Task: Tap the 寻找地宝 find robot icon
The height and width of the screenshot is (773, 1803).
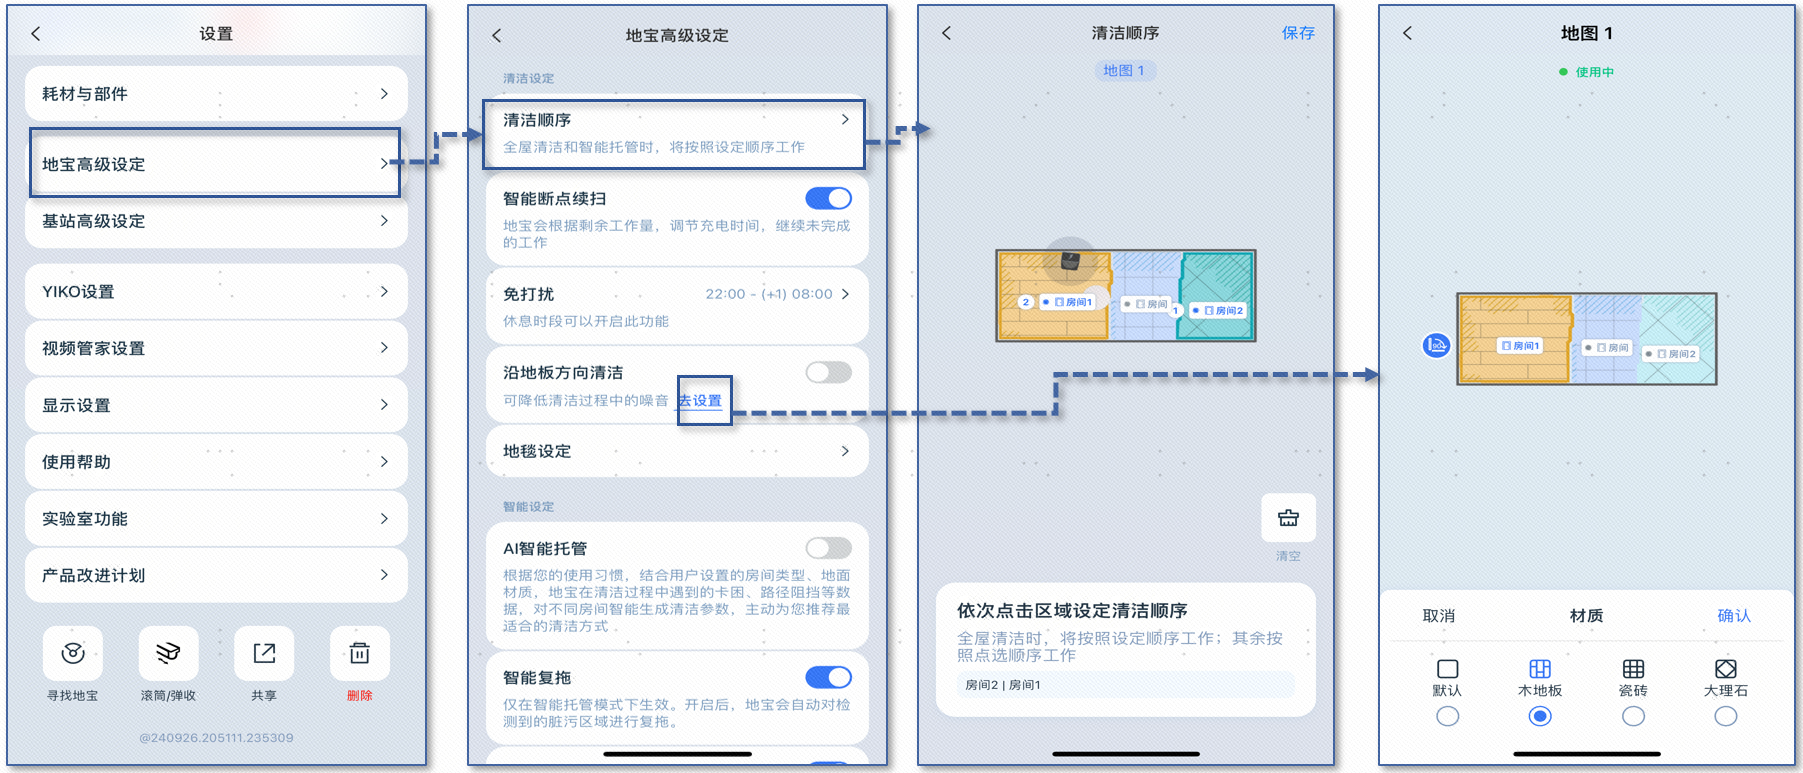Action: (x=72, y=654)
